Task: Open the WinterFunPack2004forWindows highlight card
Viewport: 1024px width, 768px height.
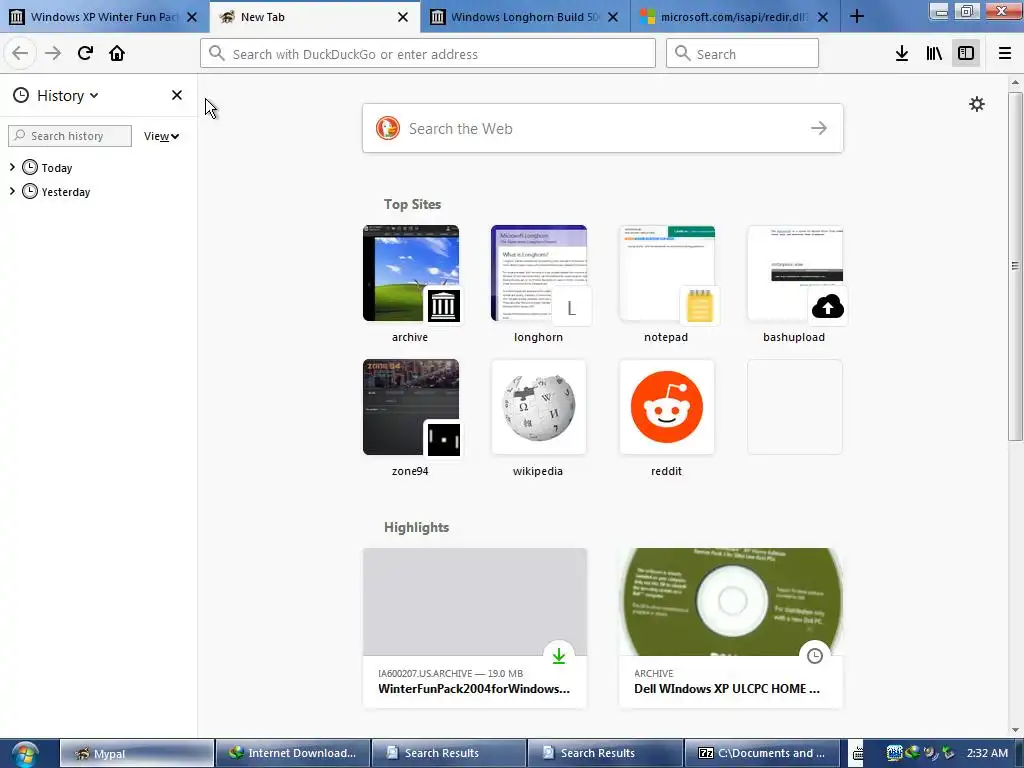Action: click(475, 628)
